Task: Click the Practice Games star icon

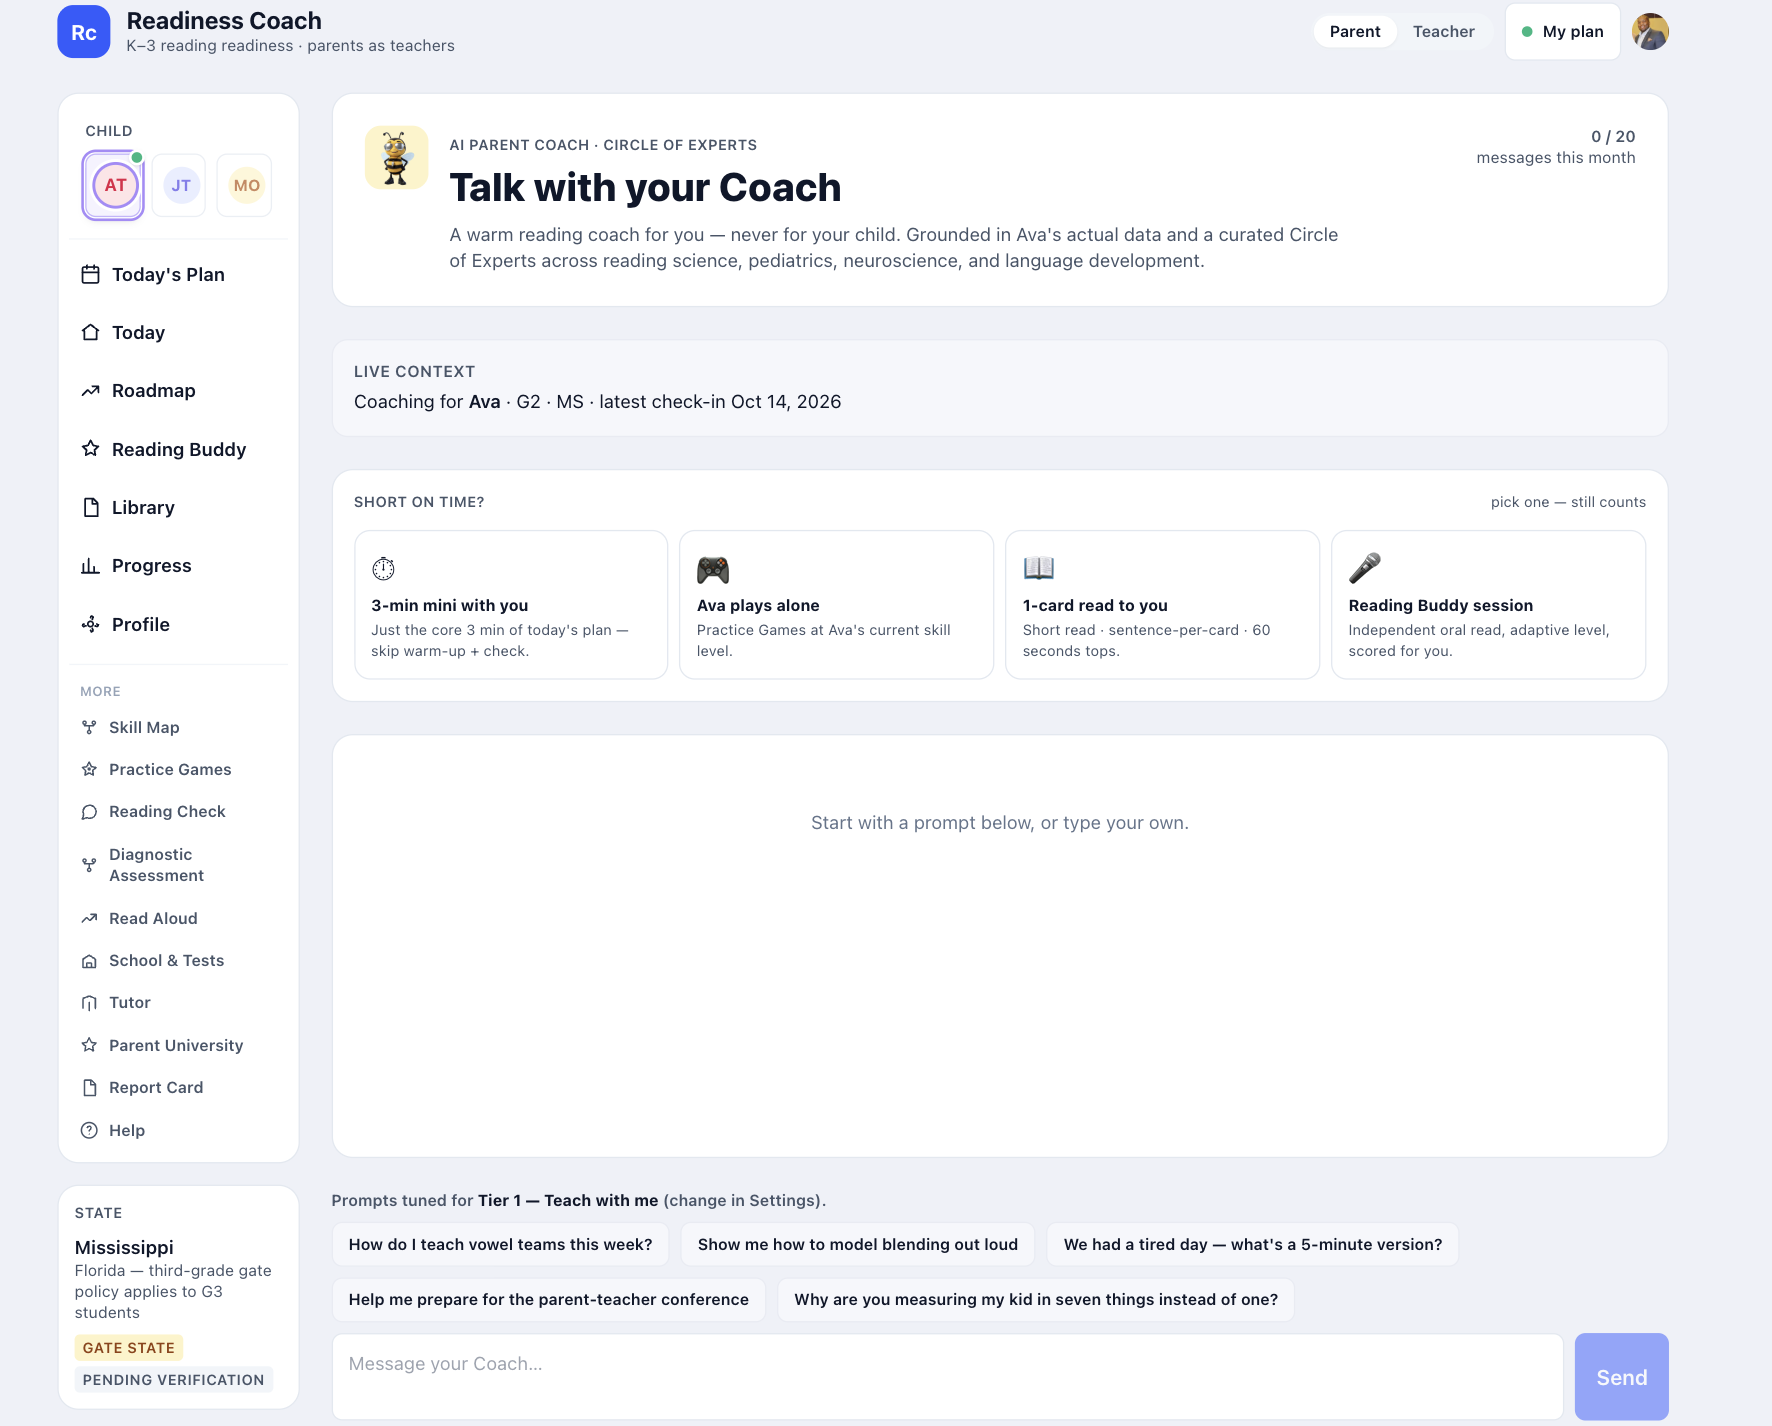Action: pyautogui.click(x=89, y=769)
